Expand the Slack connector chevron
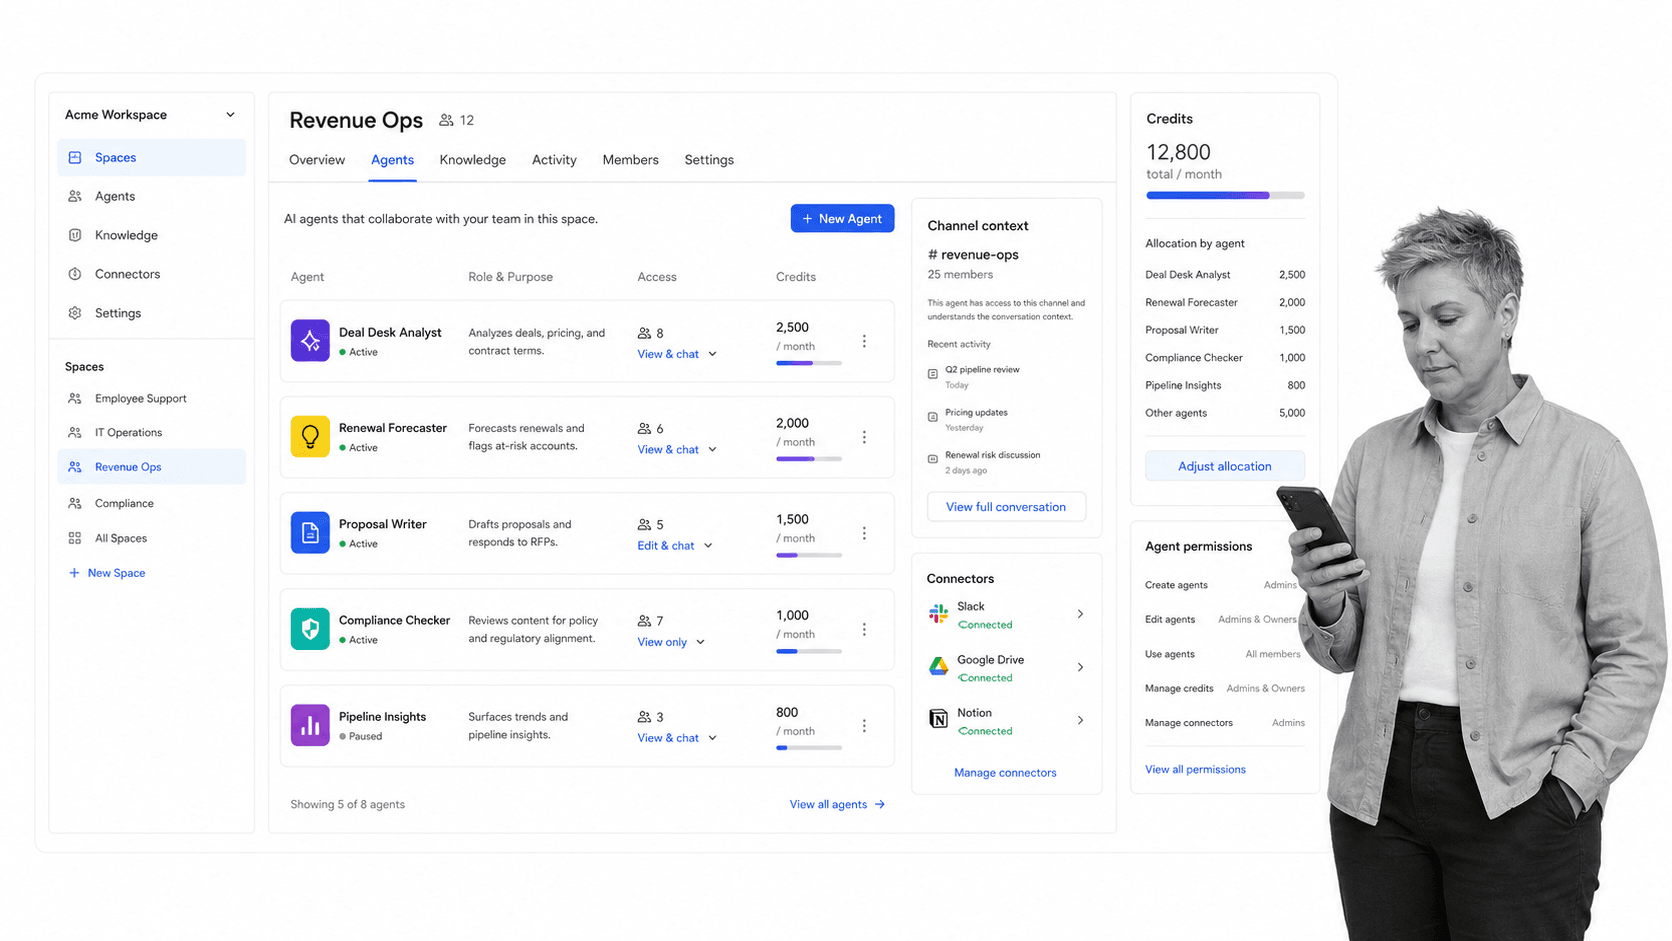Image resolution: width=1672 pixels, height=941 pixels. pos(1080,614)
